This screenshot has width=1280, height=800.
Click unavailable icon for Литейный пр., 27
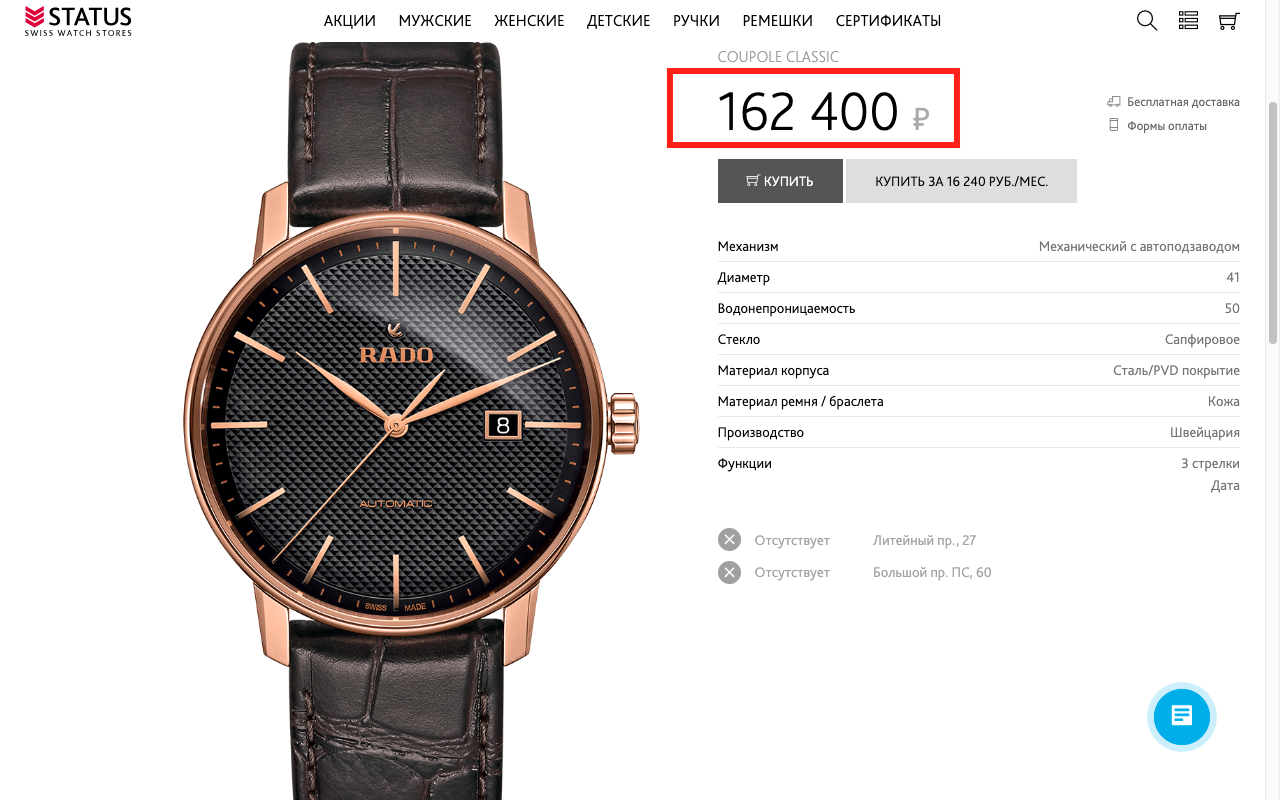(x=730, y=540)
